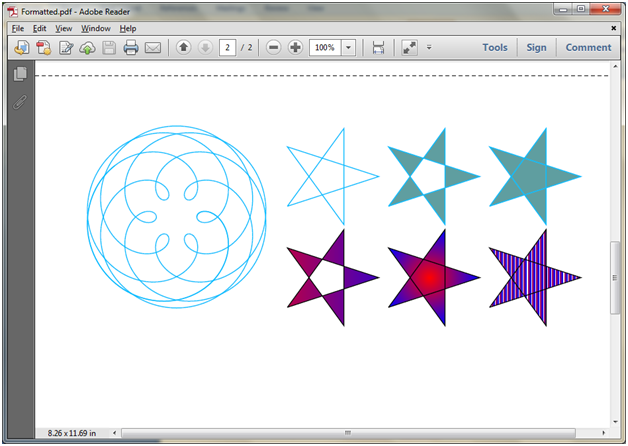Screen dimensions: 628x446
Task: Click the fit-to-window scrolling icon
Action: [x=378, y=48]
